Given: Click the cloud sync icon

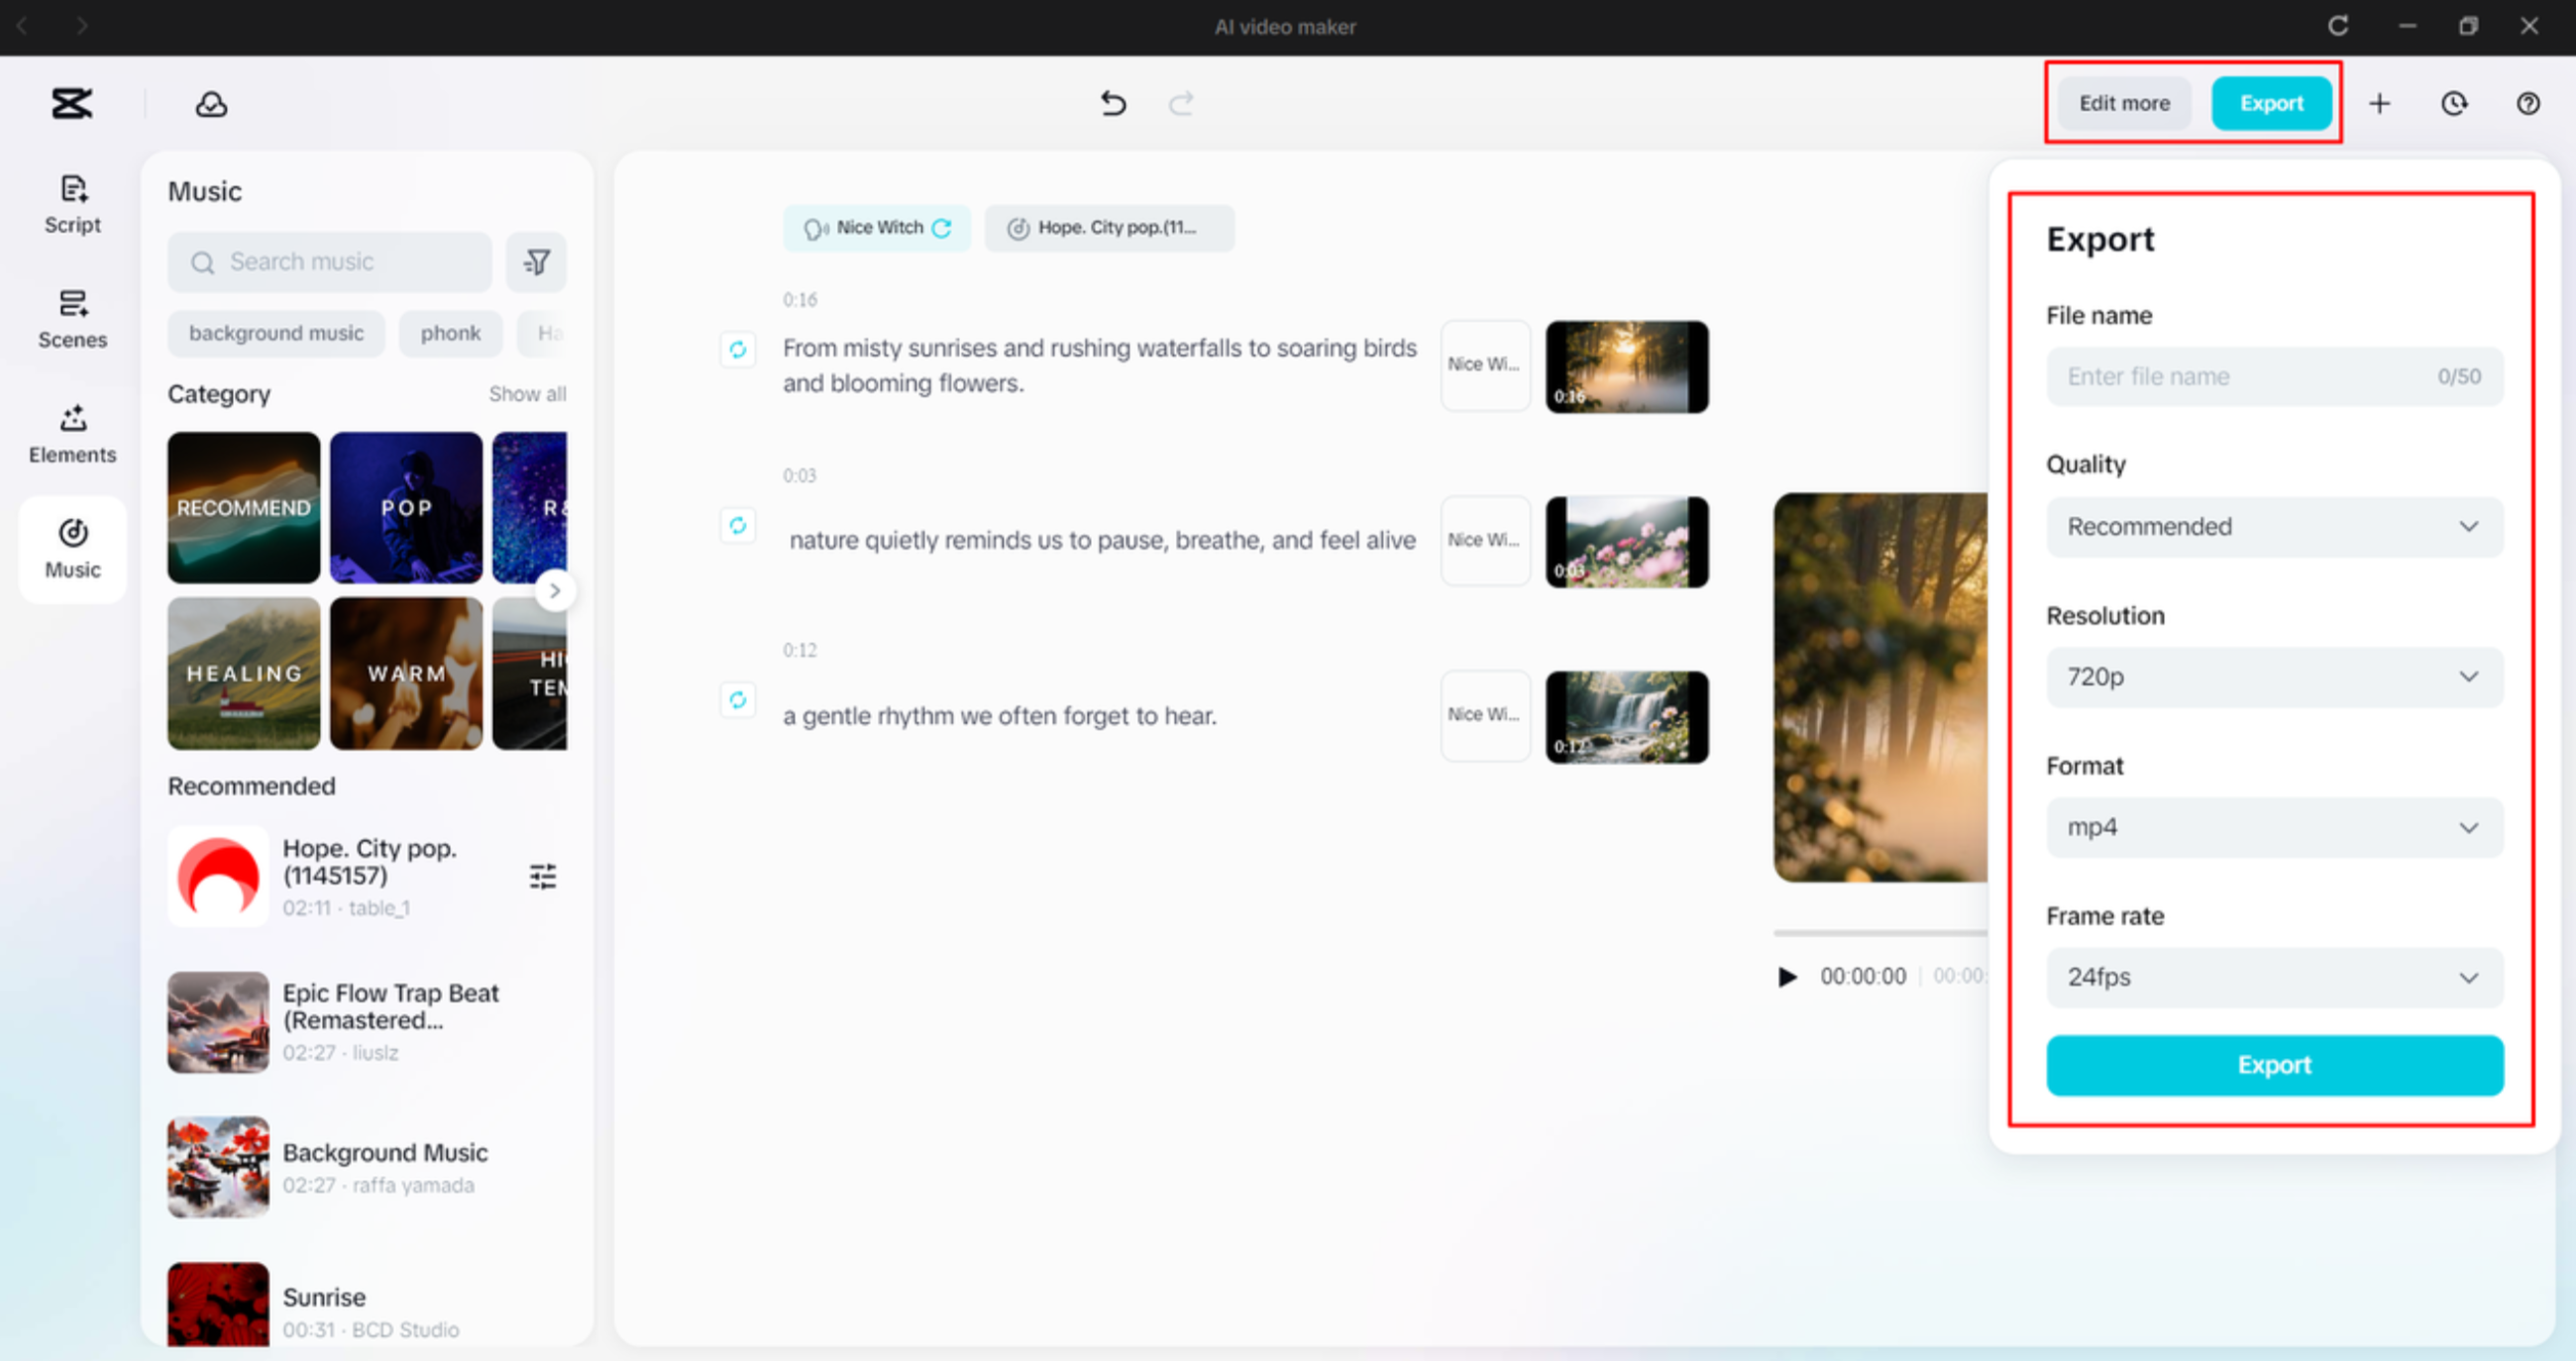Looking at the screenshot, I should click(210, 103).
